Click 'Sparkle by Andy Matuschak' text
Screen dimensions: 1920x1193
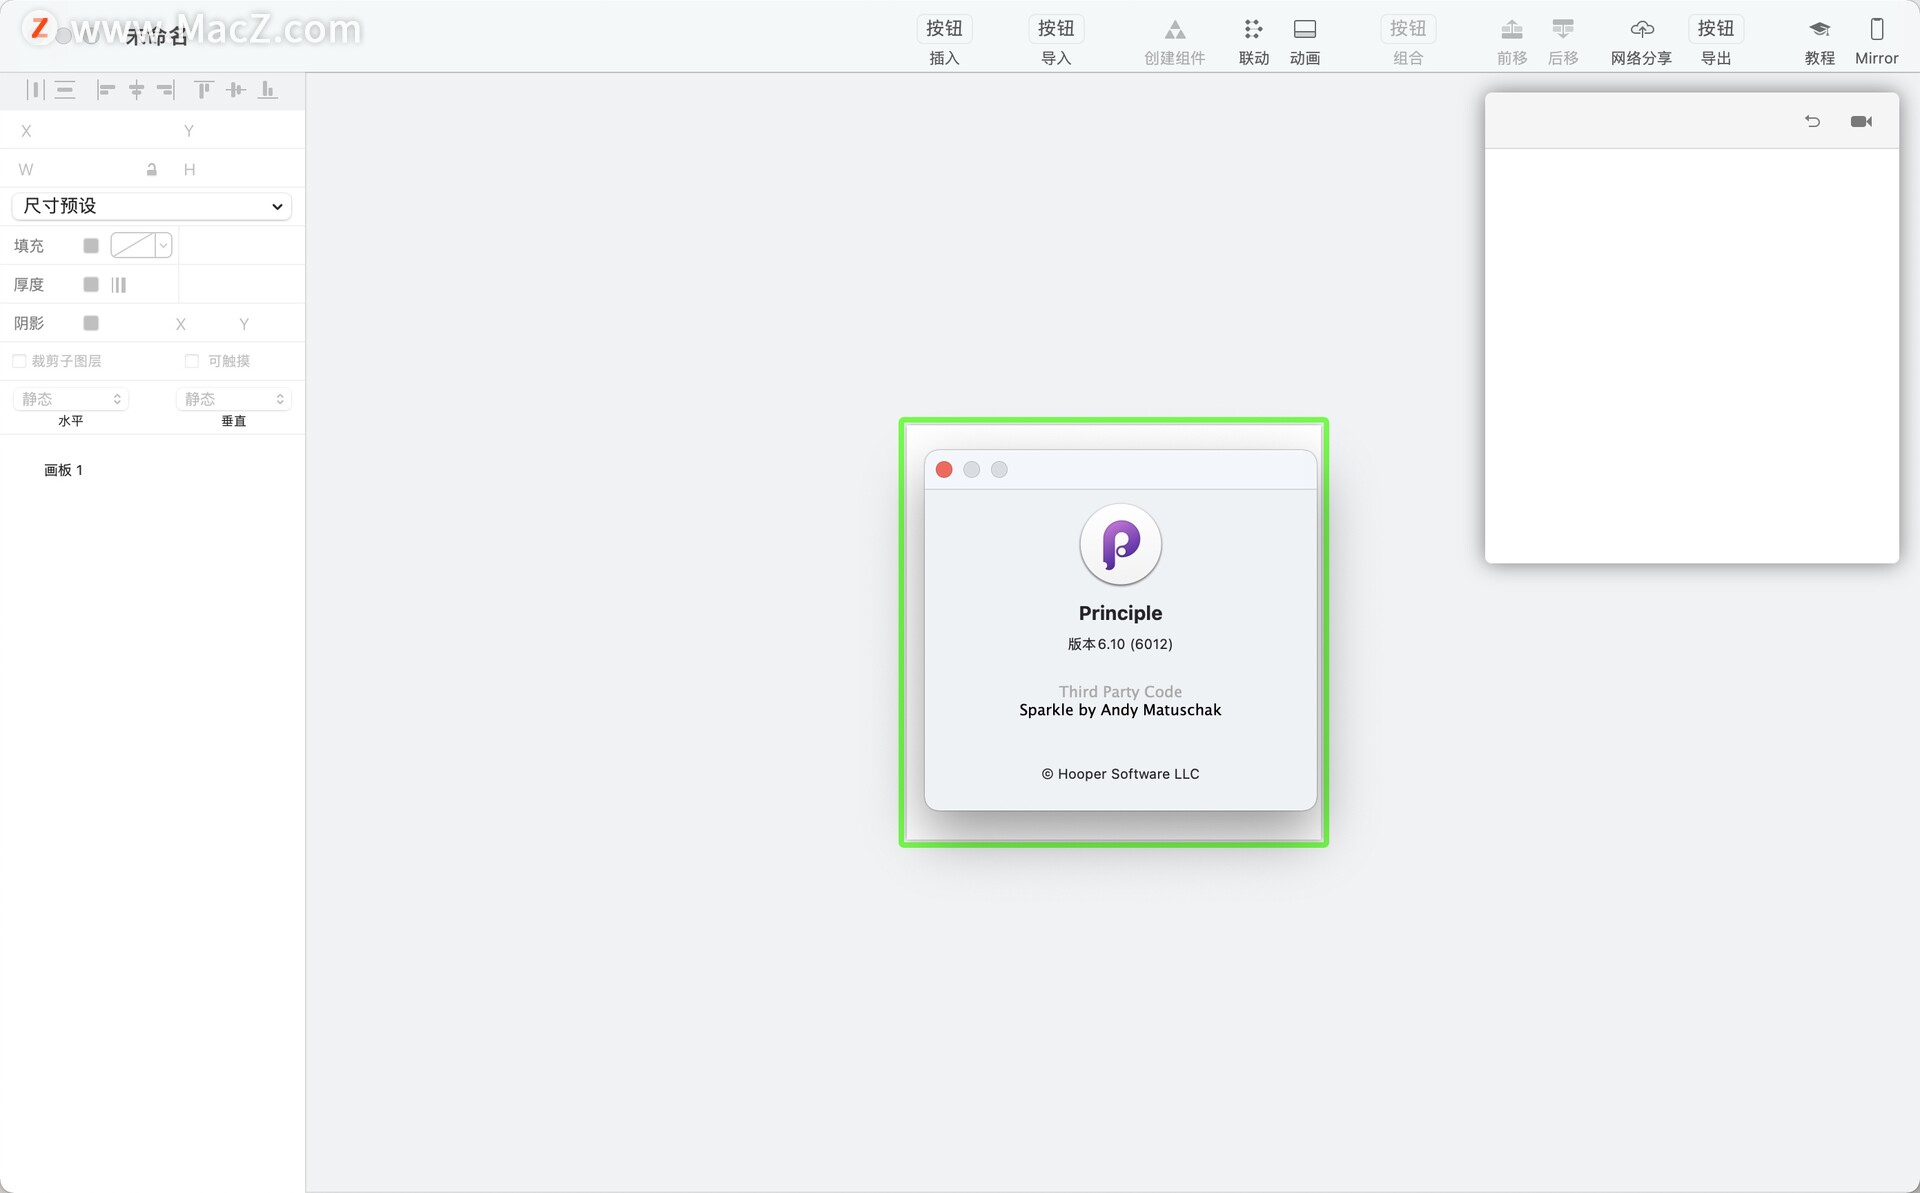[1120, 710]
